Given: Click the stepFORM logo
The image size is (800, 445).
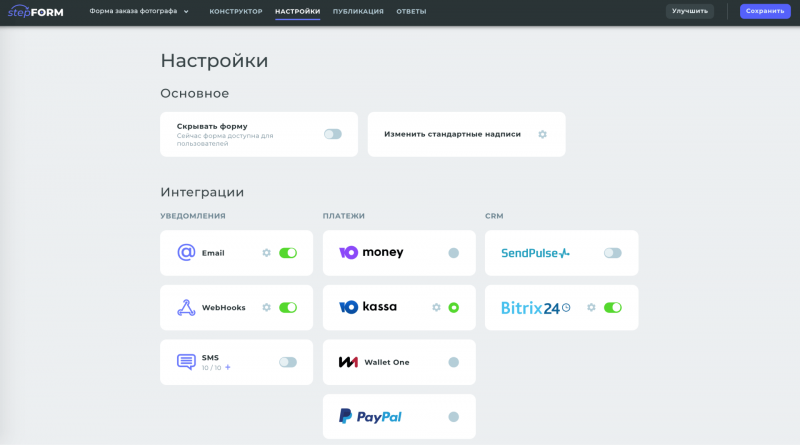Looking at the screenshot, I should pyautogui.click(x=36, y=11).
